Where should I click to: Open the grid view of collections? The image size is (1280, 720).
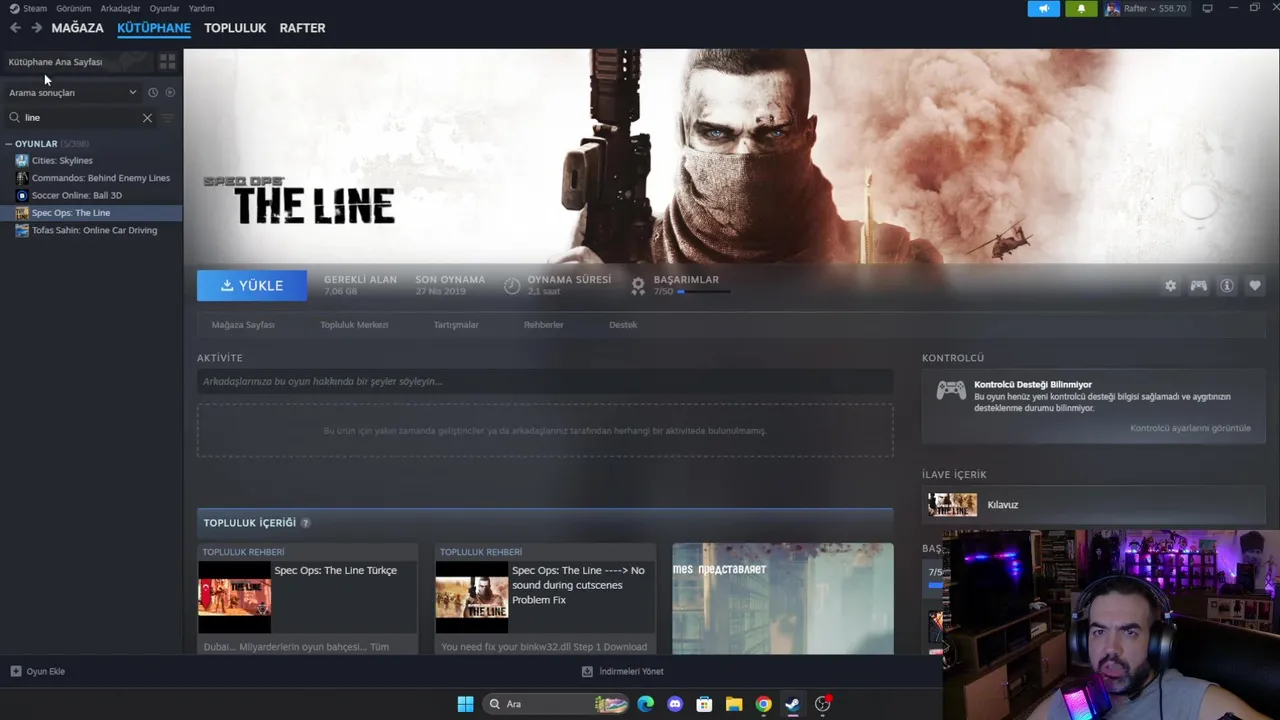click(x=167, y=62)
